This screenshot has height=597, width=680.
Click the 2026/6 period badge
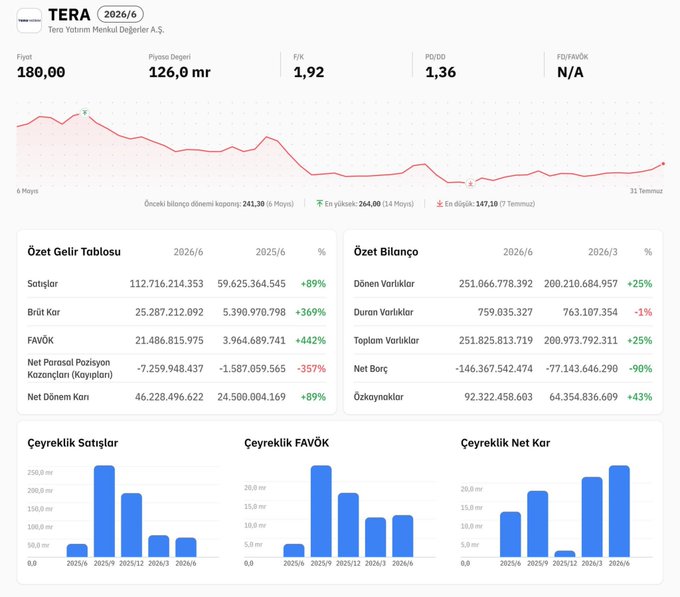120,14
